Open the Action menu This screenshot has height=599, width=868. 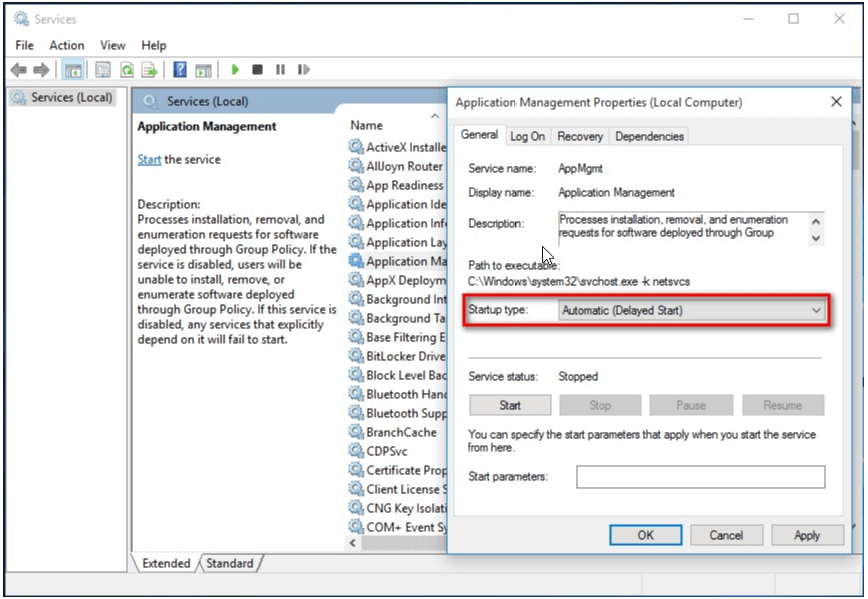pos(67,45)
